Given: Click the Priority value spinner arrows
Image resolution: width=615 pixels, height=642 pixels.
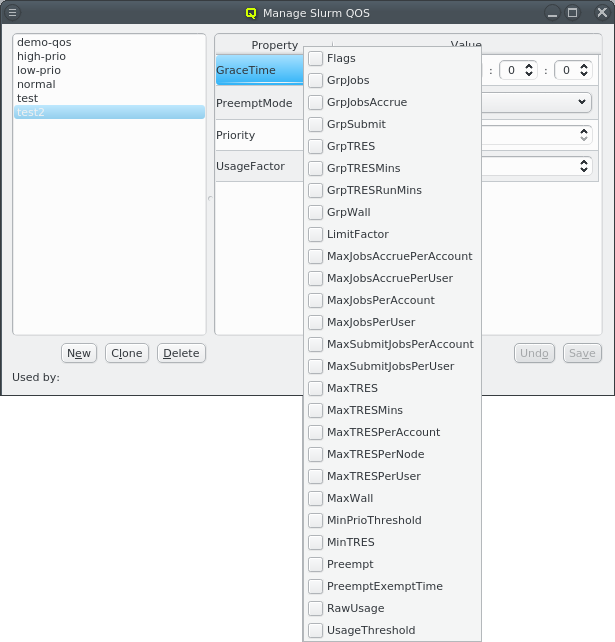Looking at the screenshot, I should pyautogui.click(x=584, y=135).
